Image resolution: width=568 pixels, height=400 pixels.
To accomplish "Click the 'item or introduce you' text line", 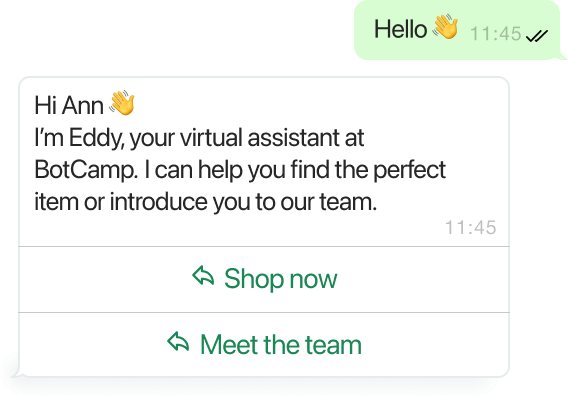I will click(x=205, y=202).
